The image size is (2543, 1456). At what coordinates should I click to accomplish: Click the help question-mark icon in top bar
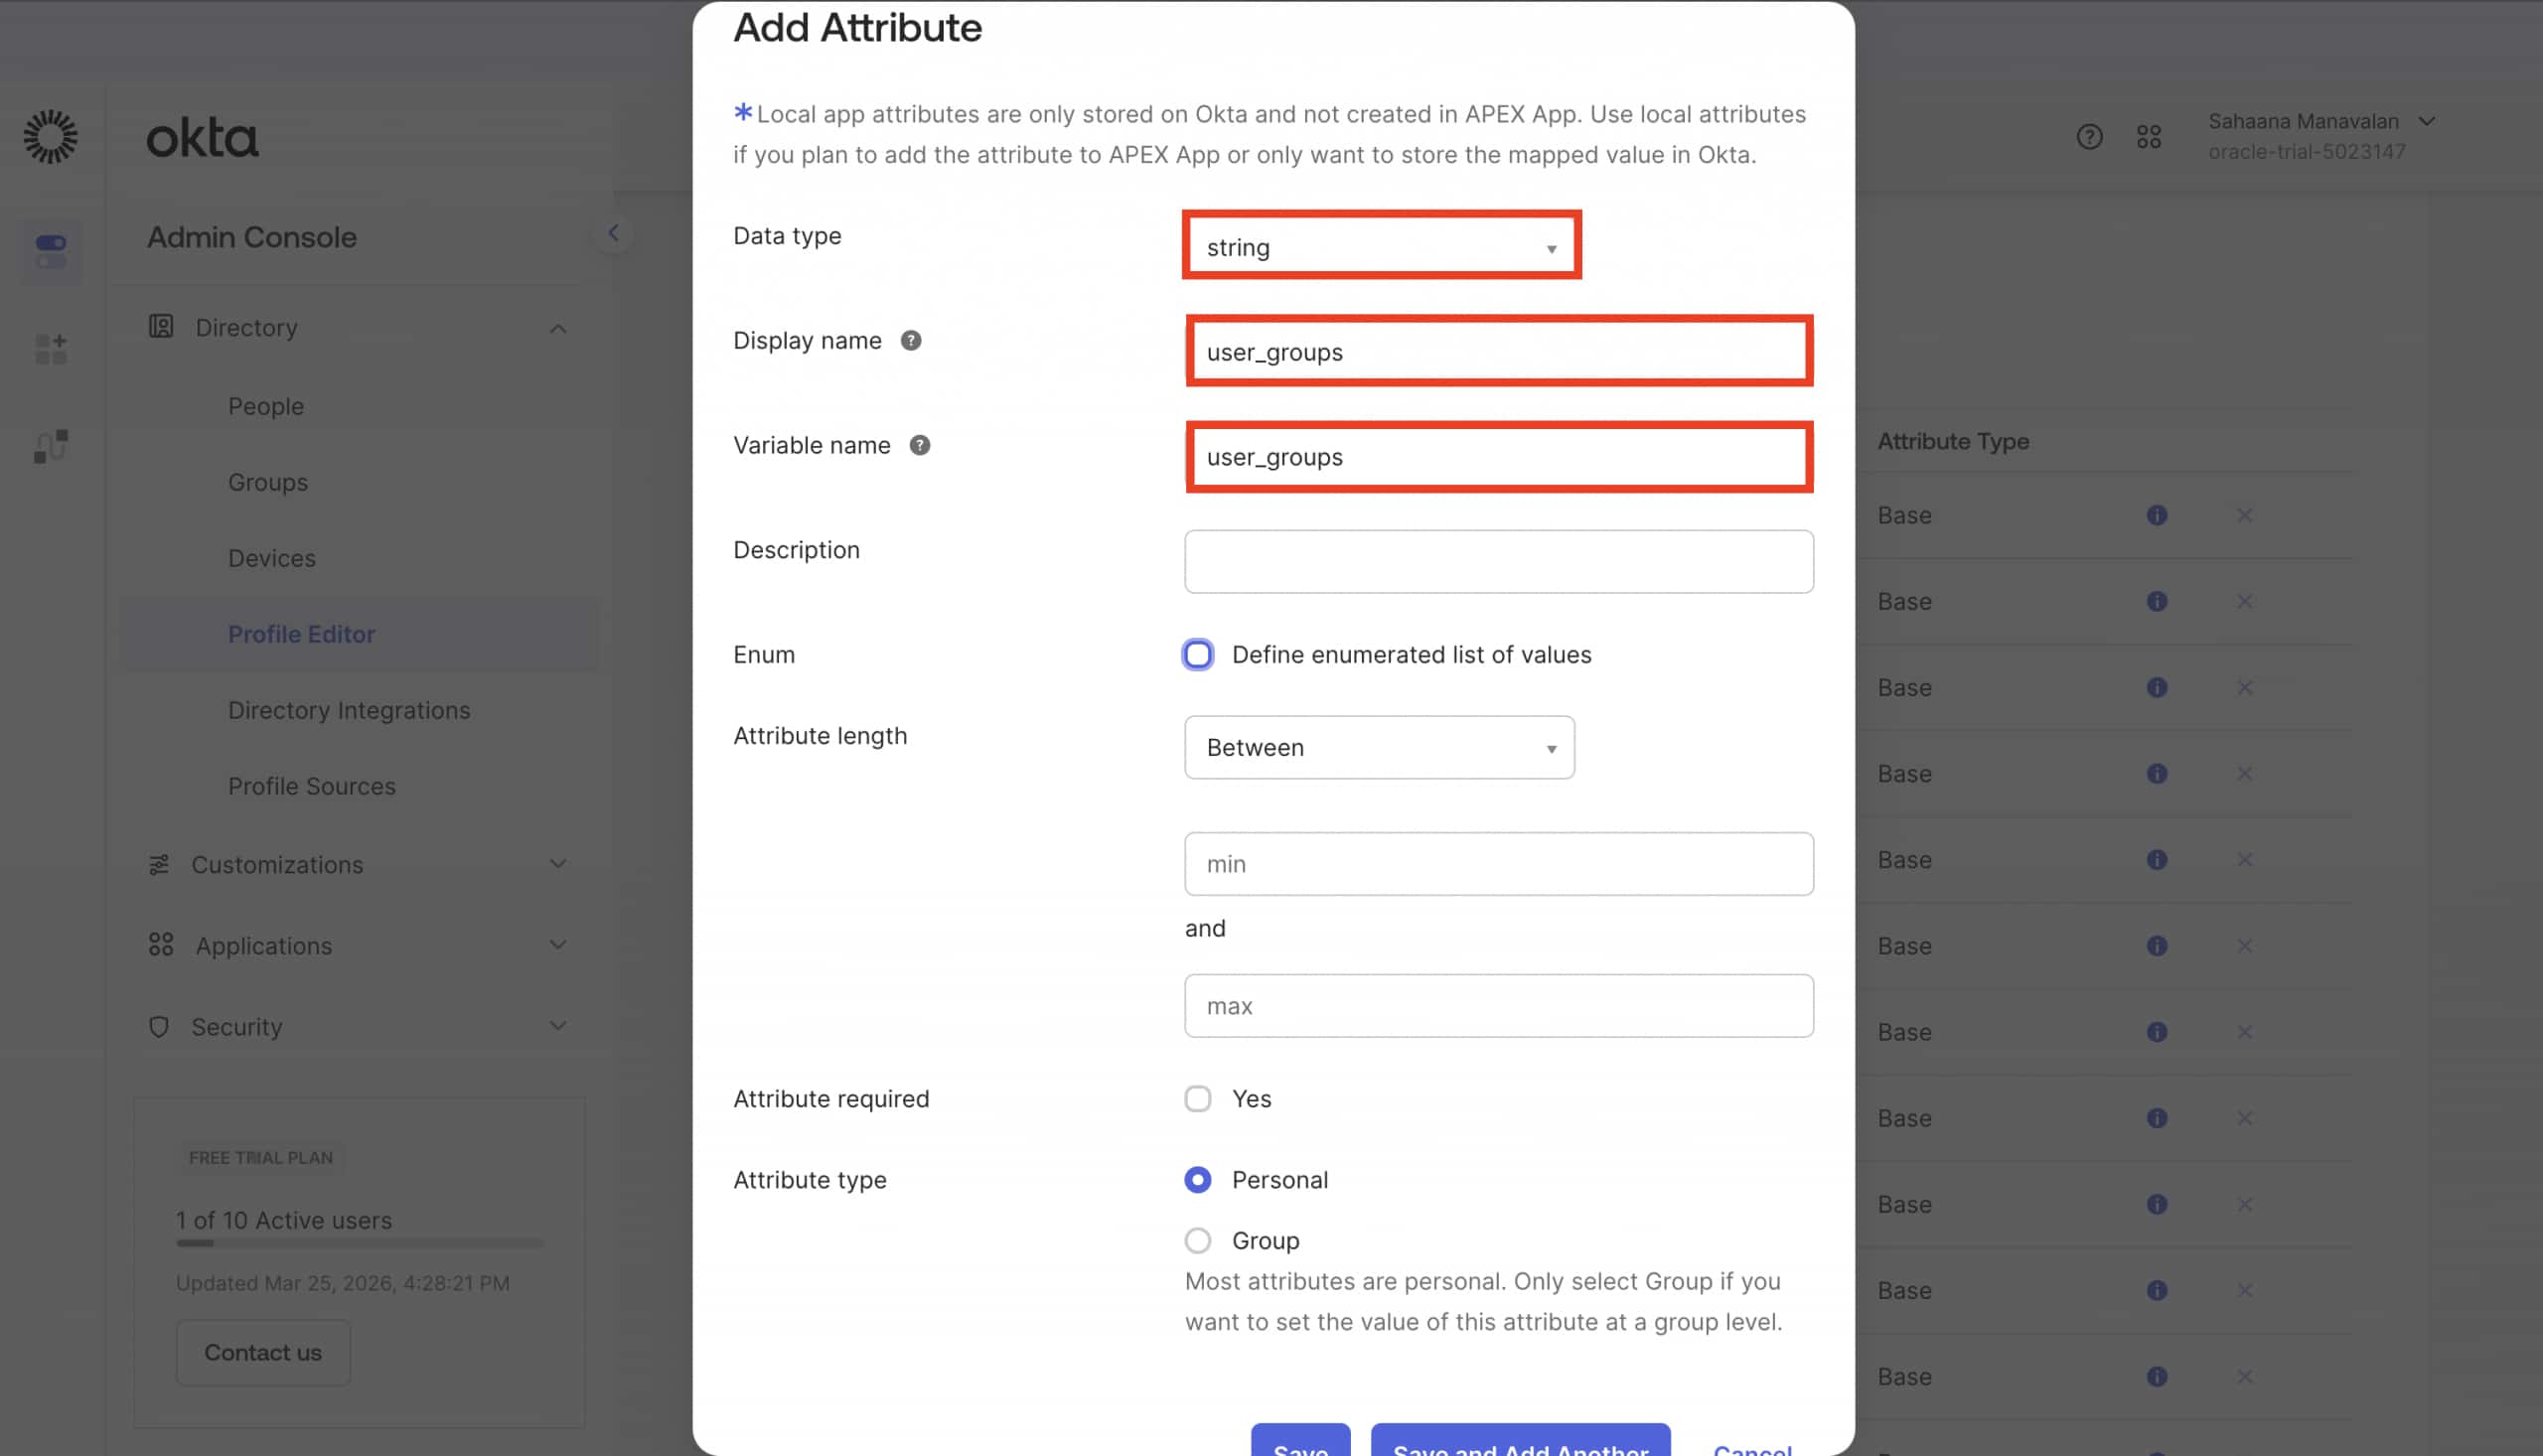2088,136
